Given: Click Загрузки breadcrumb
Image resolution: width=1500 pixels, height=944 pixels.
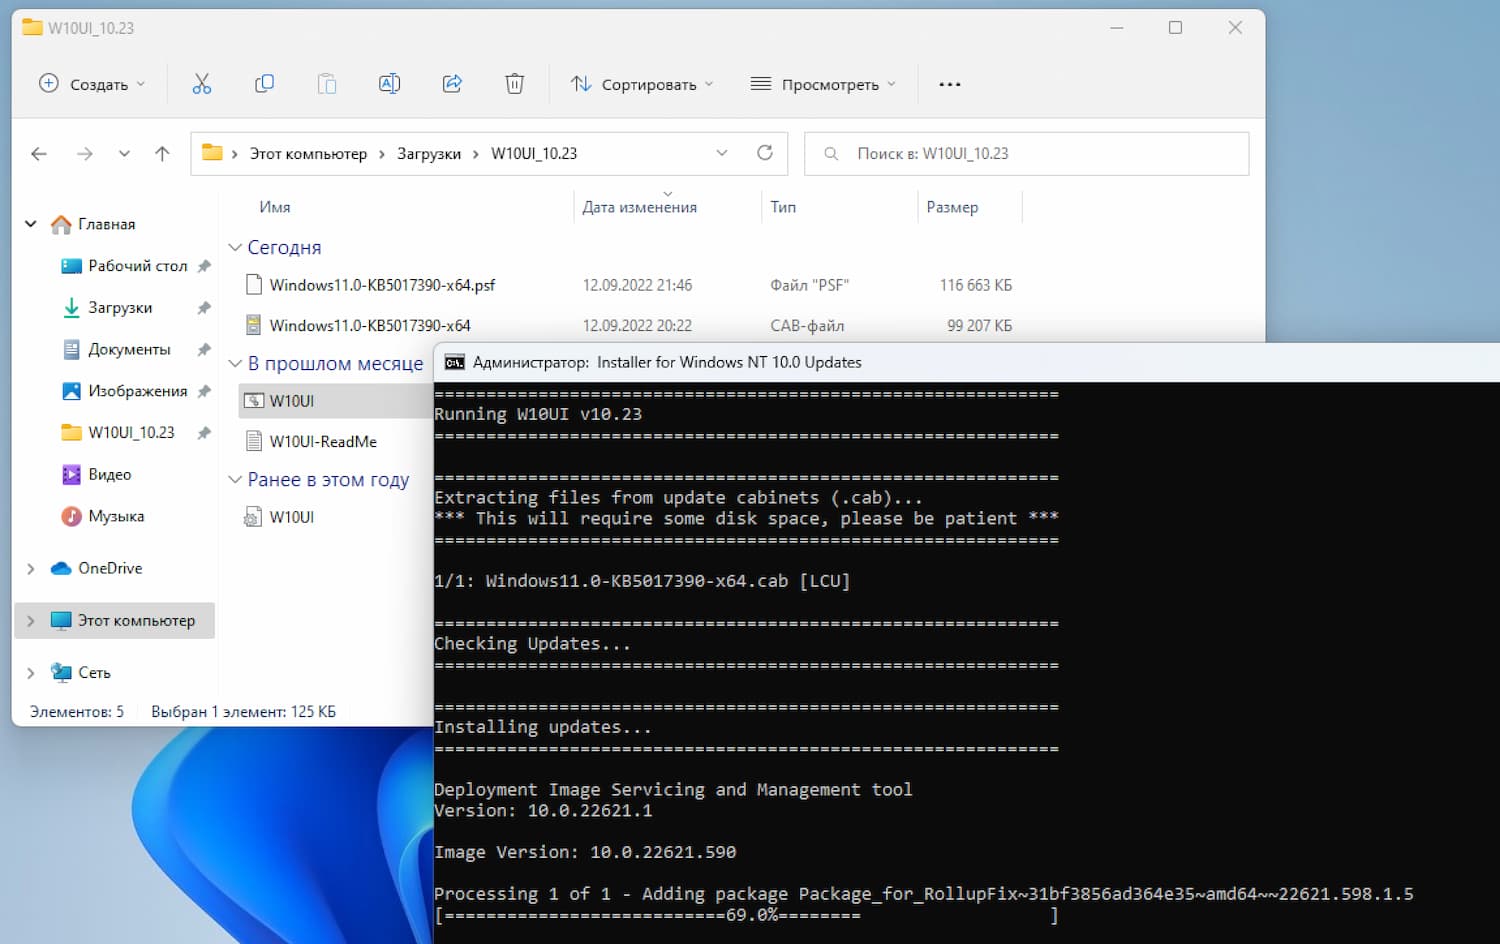Looking at the screenshot, I should click(429, 154).
